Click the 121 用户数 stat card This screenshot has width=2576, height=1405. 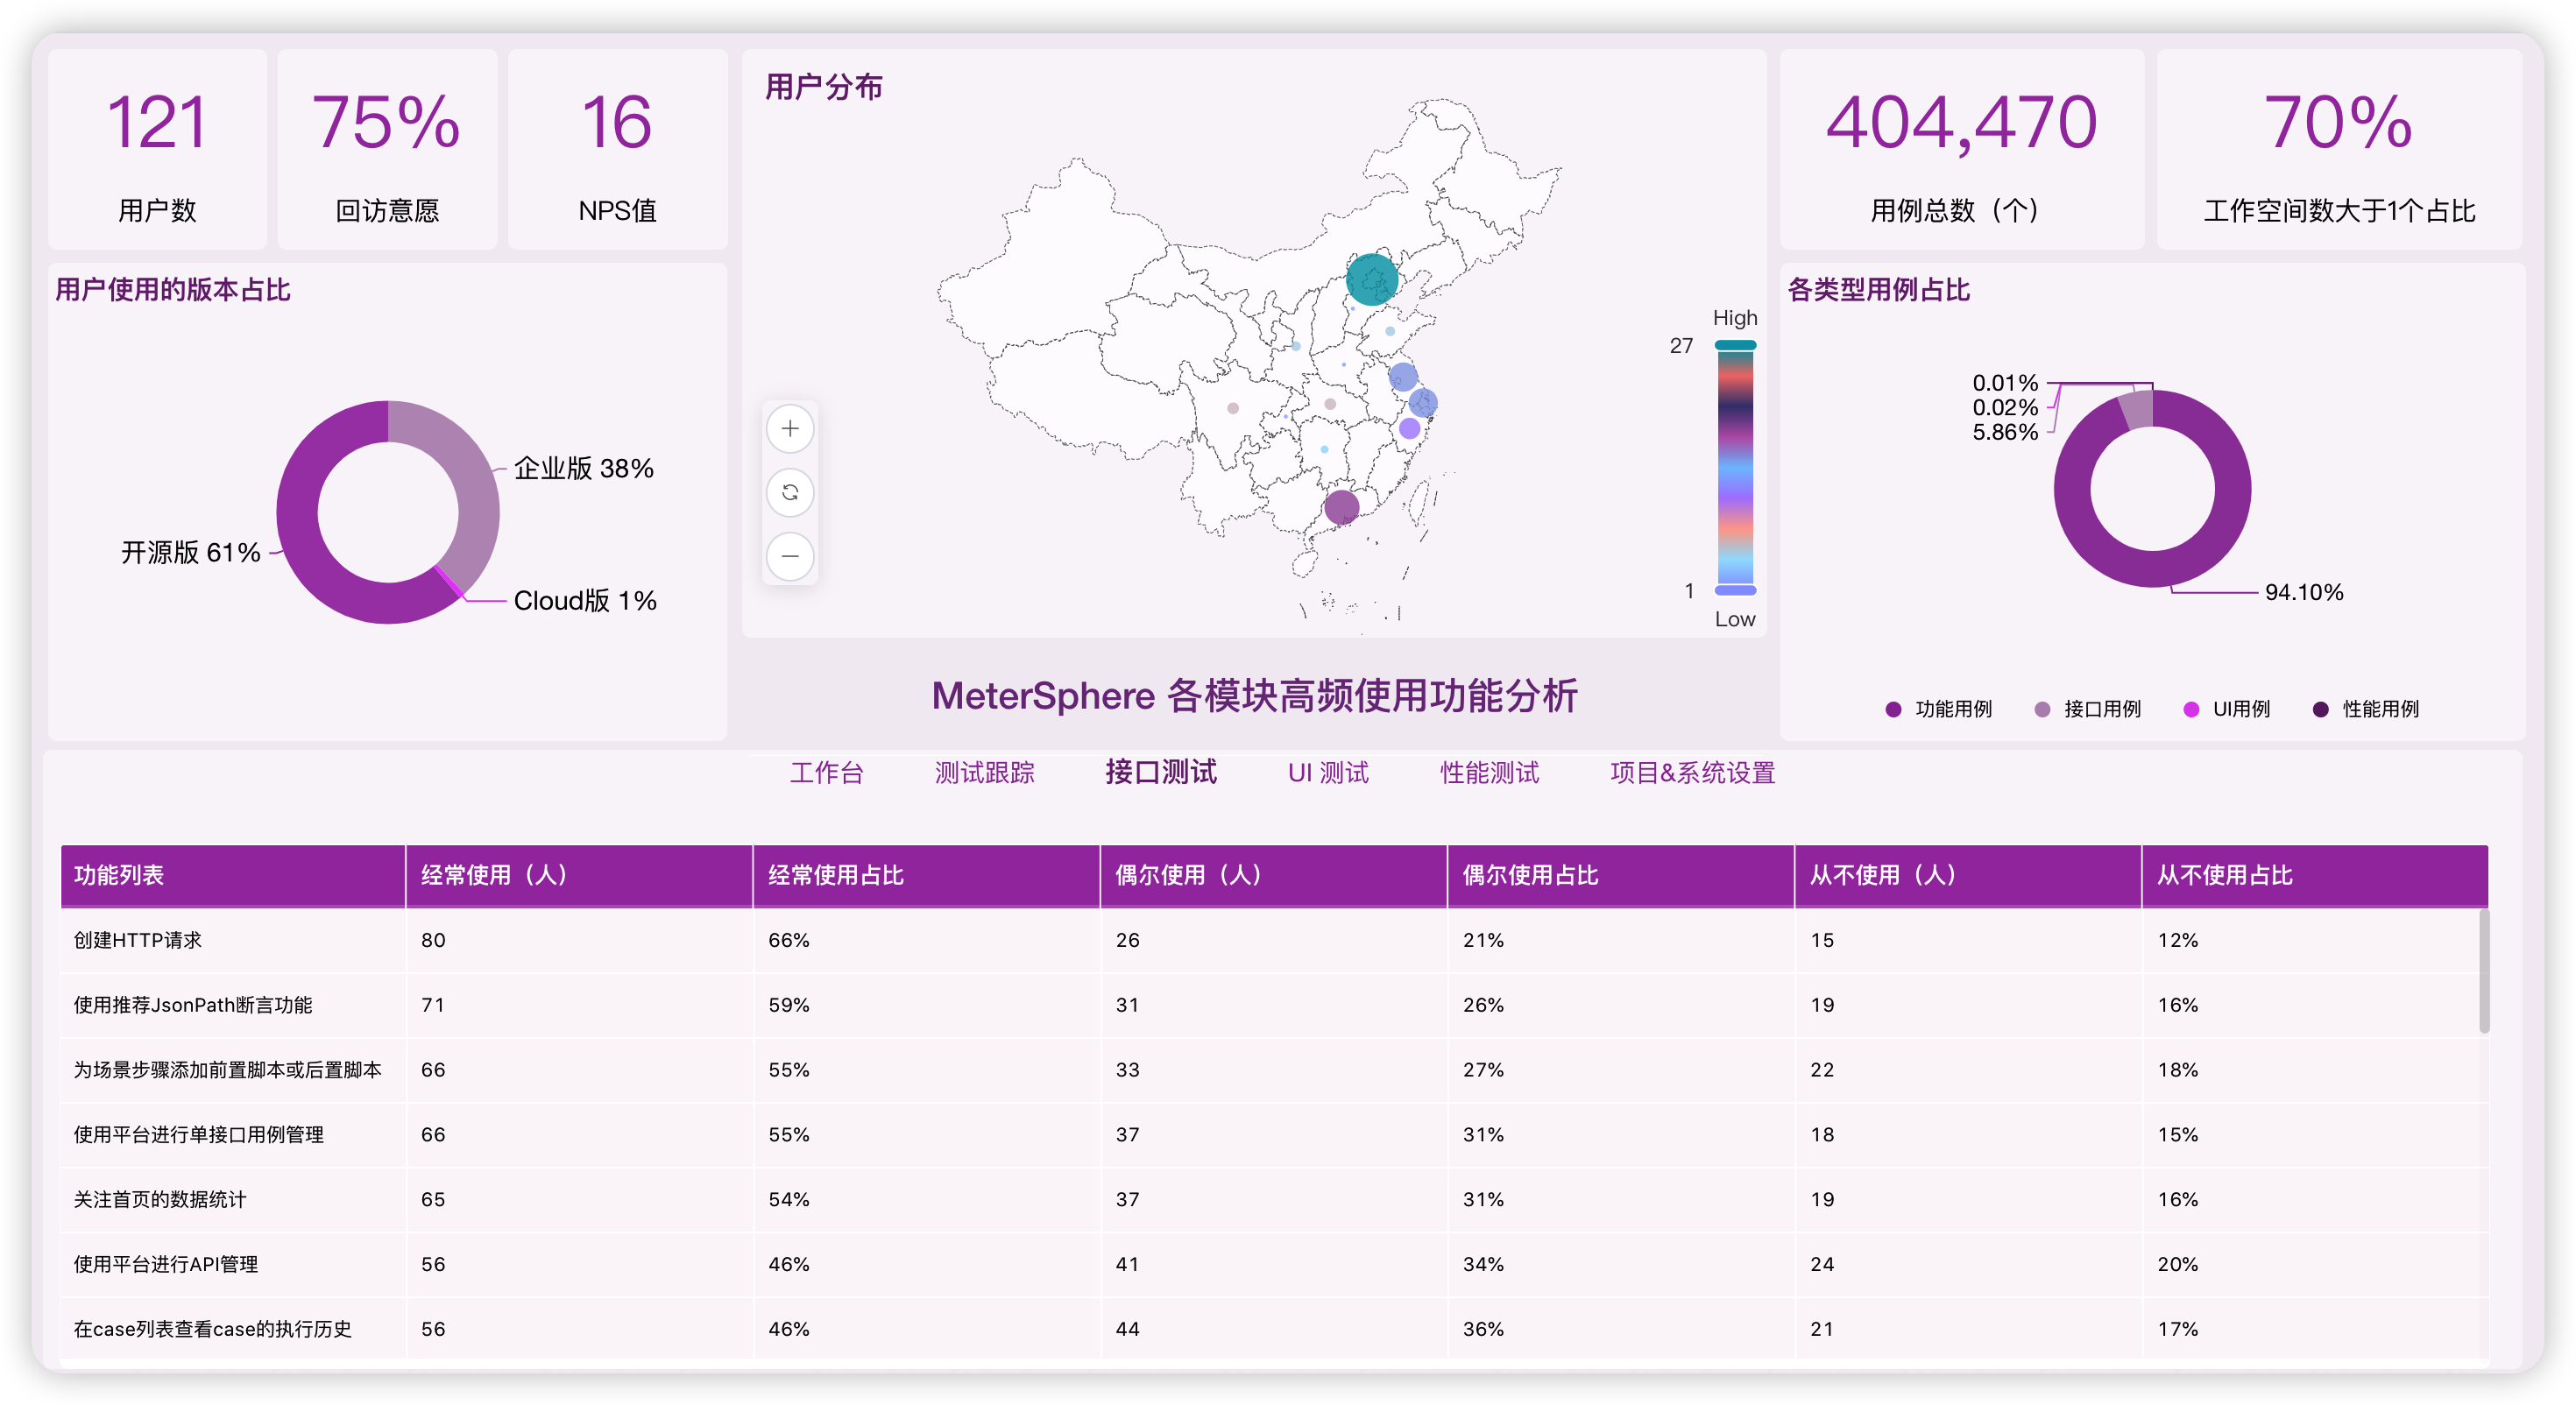click(x=157, y=150)
